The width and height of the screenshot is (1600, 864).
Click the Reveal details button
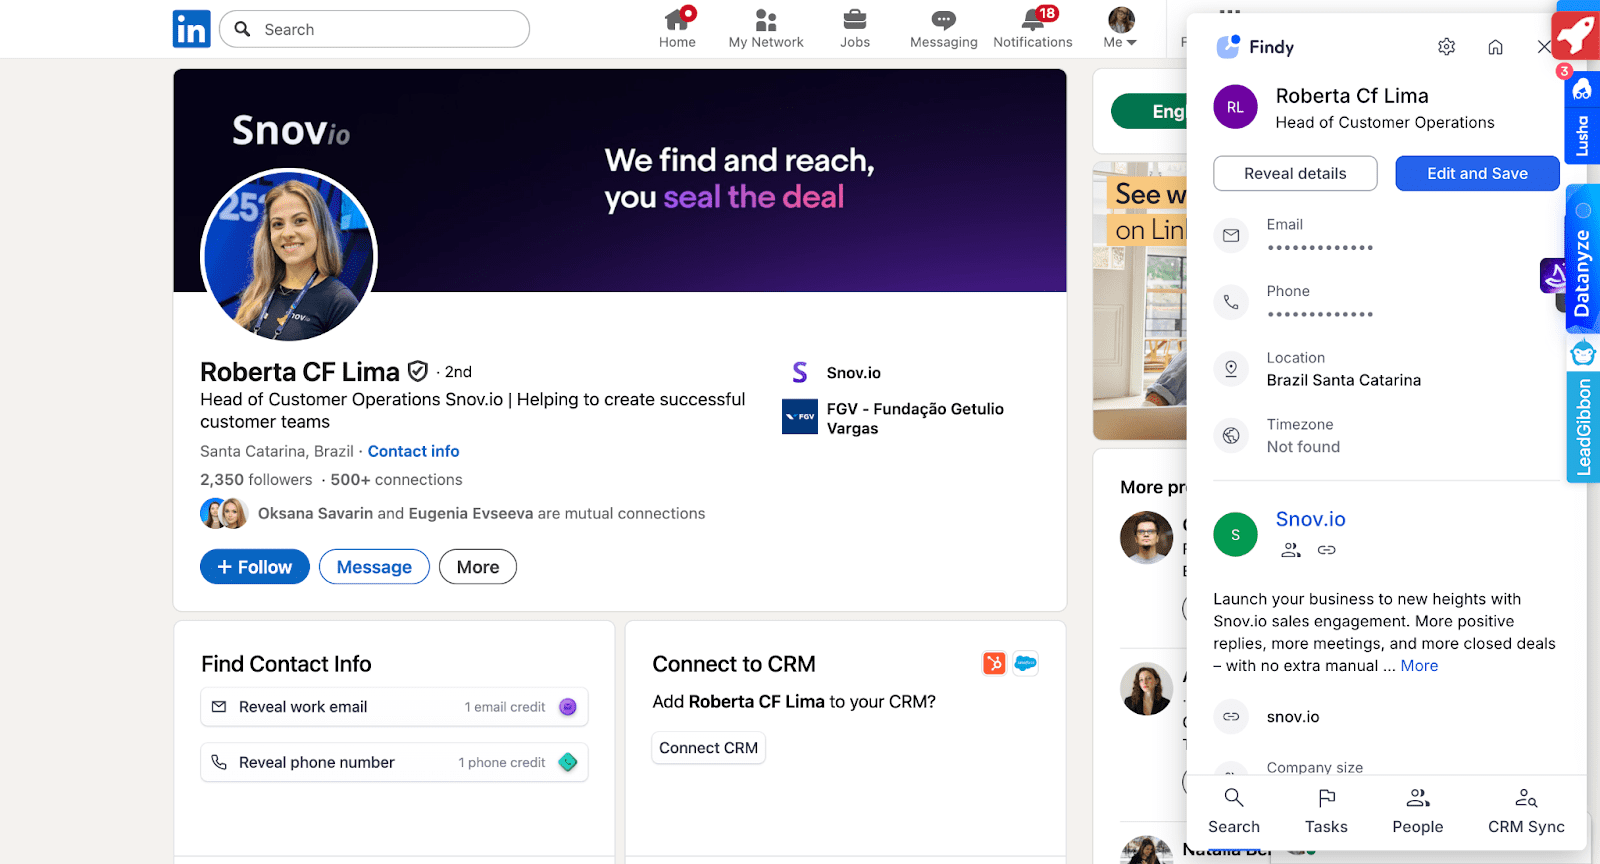point(1295,173)
